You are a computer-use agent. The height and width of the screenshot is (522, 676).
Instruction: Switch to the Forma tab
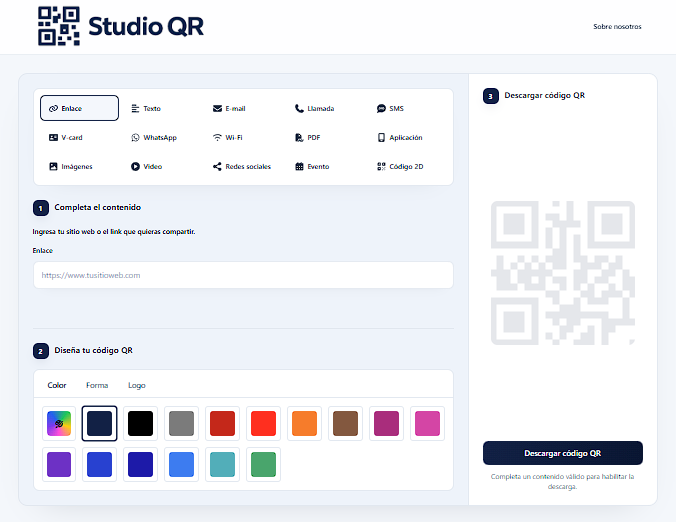tap(97, 385)
